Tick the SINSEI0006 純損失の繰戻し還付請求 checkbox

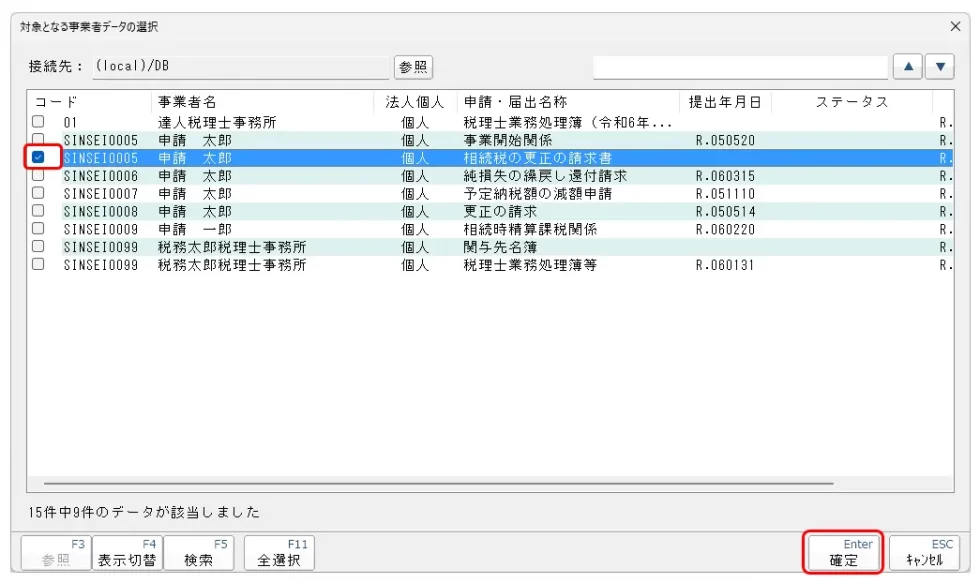click(x=38, y=175)
